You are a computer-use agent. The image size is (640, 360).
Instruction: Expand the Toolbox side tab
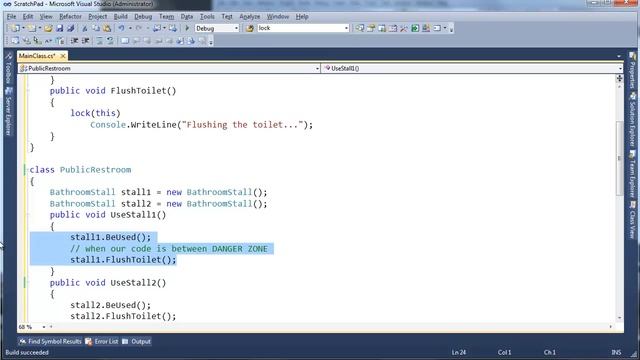[9, 69]
